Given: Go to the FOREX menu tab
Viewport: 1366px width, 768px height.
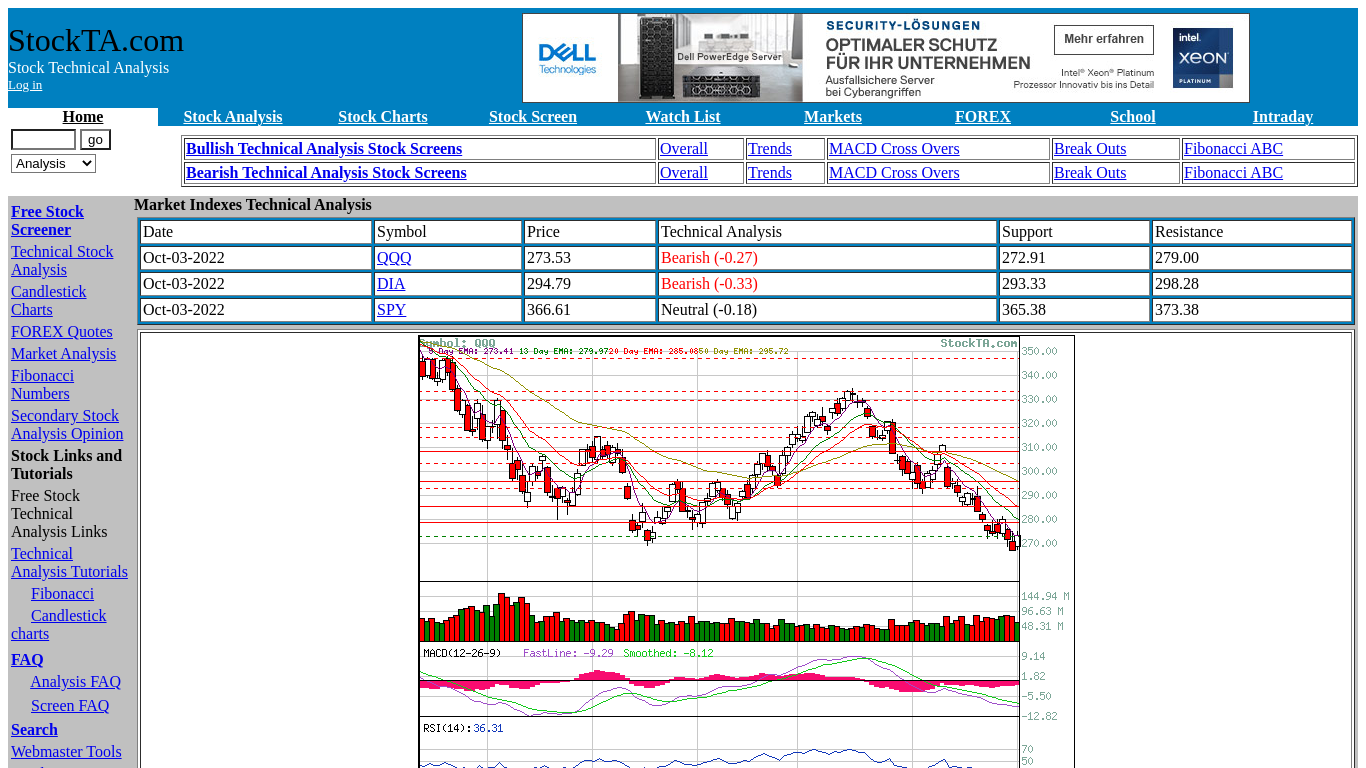Looking at the screenshot, I should (x=982, y=117).
